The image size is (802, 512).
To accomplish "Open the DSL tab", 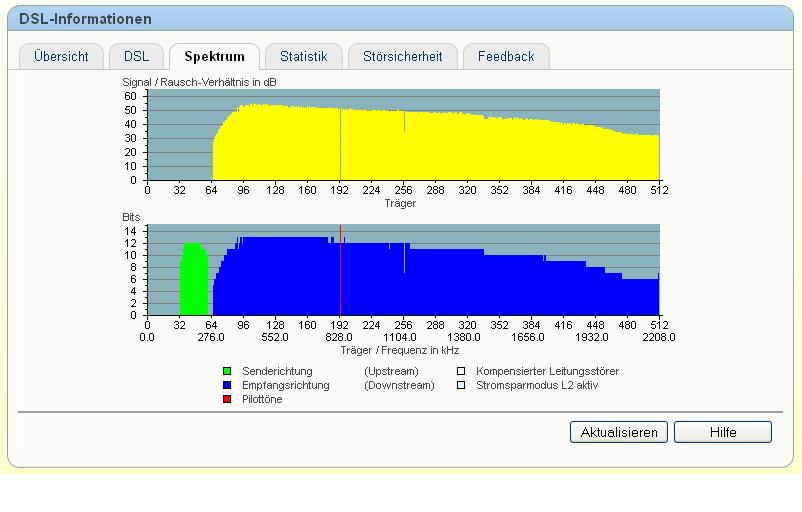I will [x=137, y=56].
